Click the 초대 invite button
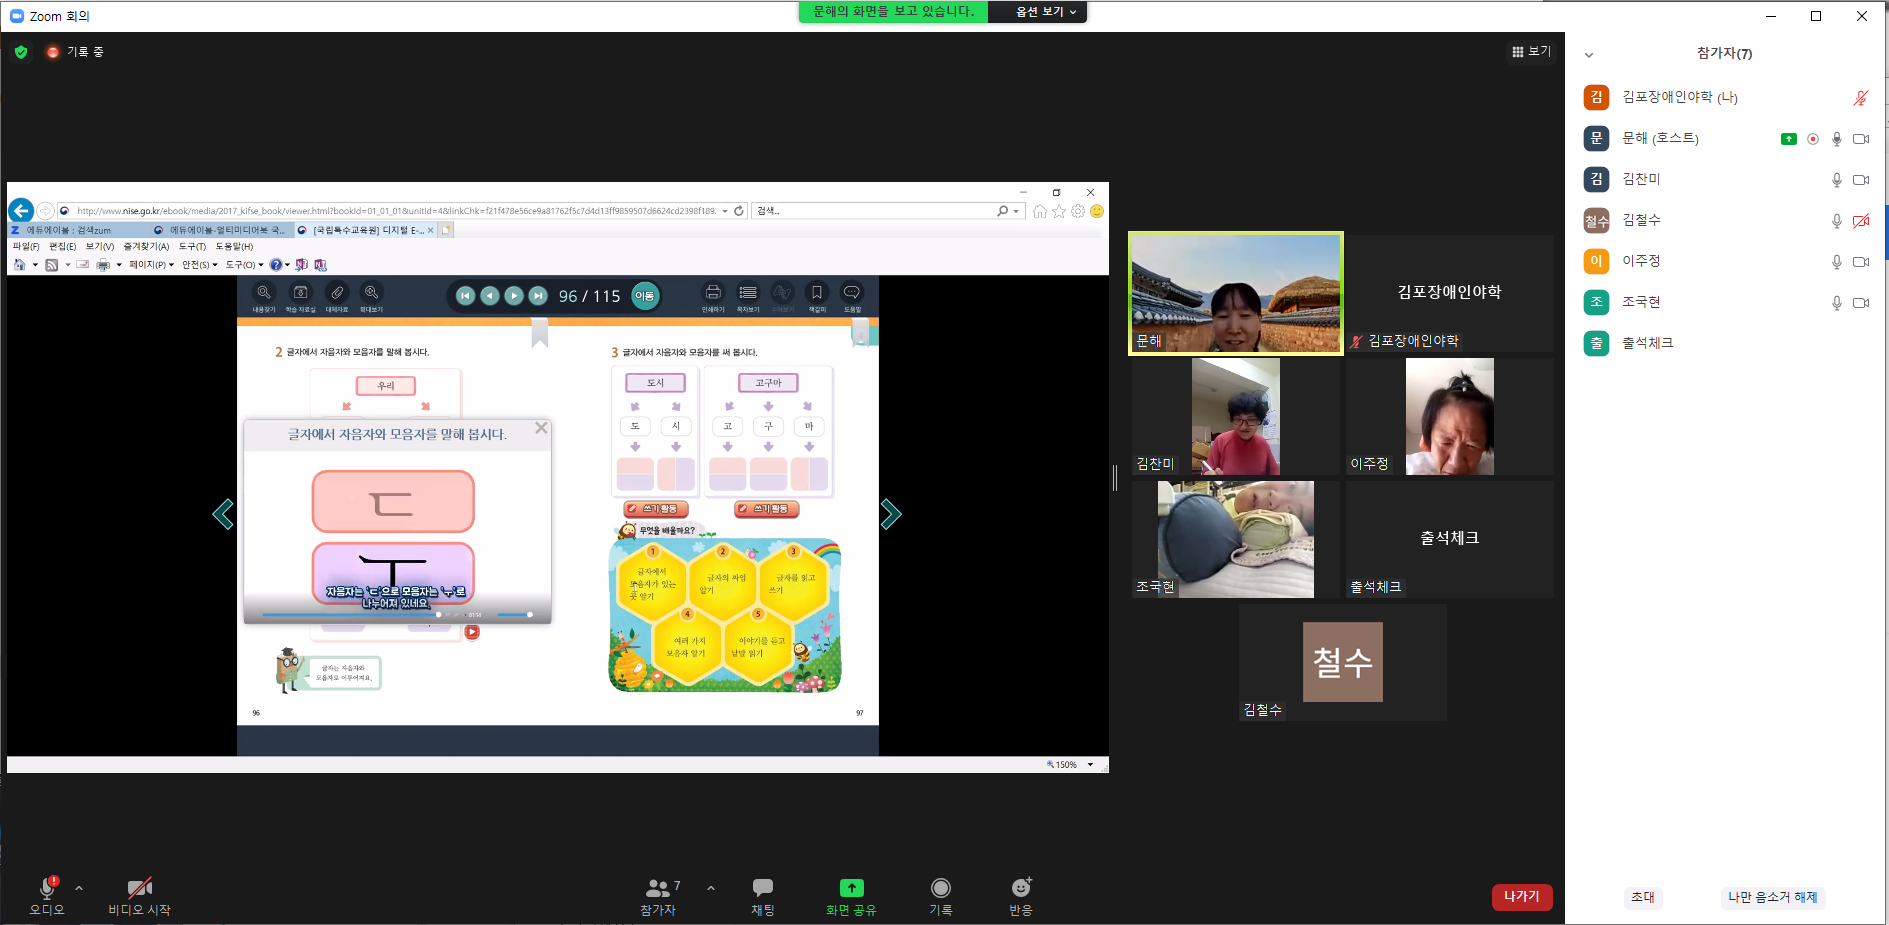Viewport: 1889px width, 925px height. tap(1642, 897)
